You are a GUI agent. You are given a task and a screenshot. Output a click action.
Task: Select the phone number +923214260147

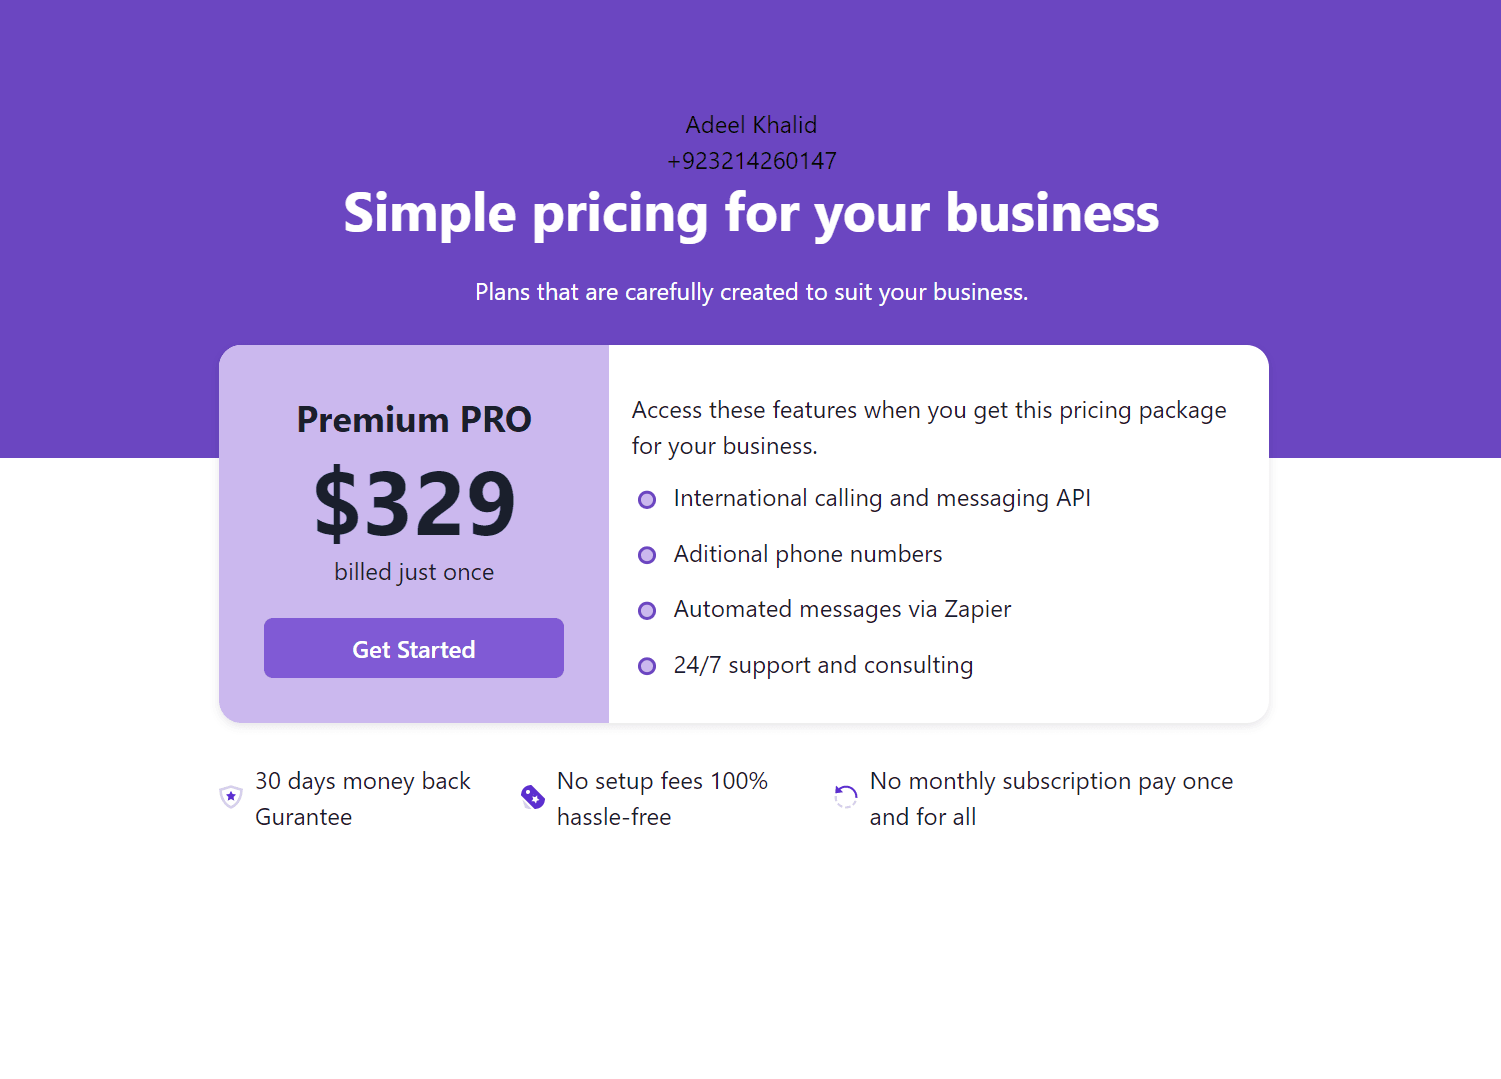(752, 161)
